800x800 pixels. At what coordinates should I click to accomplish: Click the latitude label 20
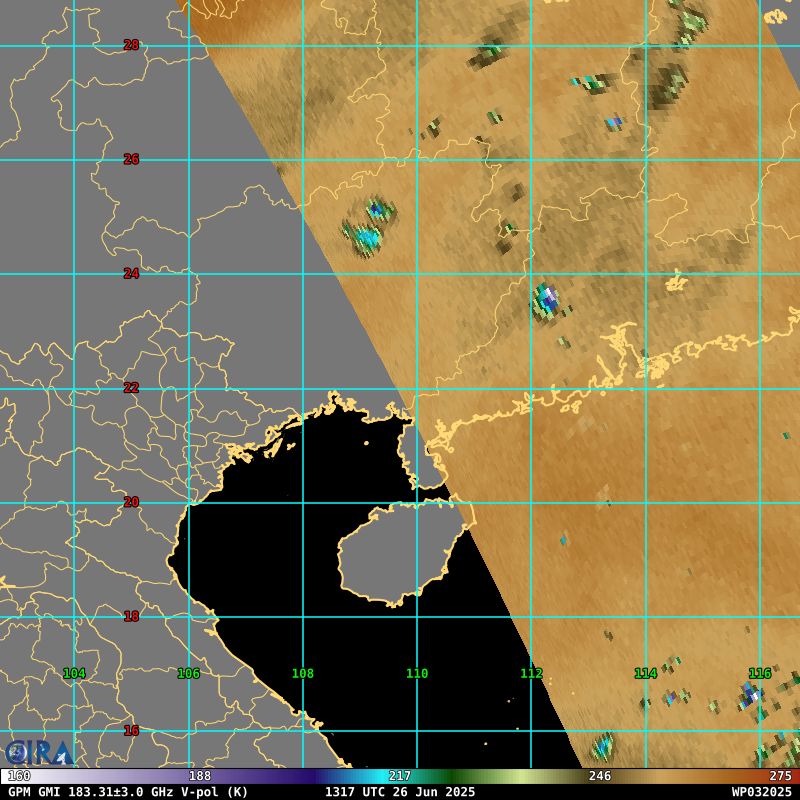131,502
